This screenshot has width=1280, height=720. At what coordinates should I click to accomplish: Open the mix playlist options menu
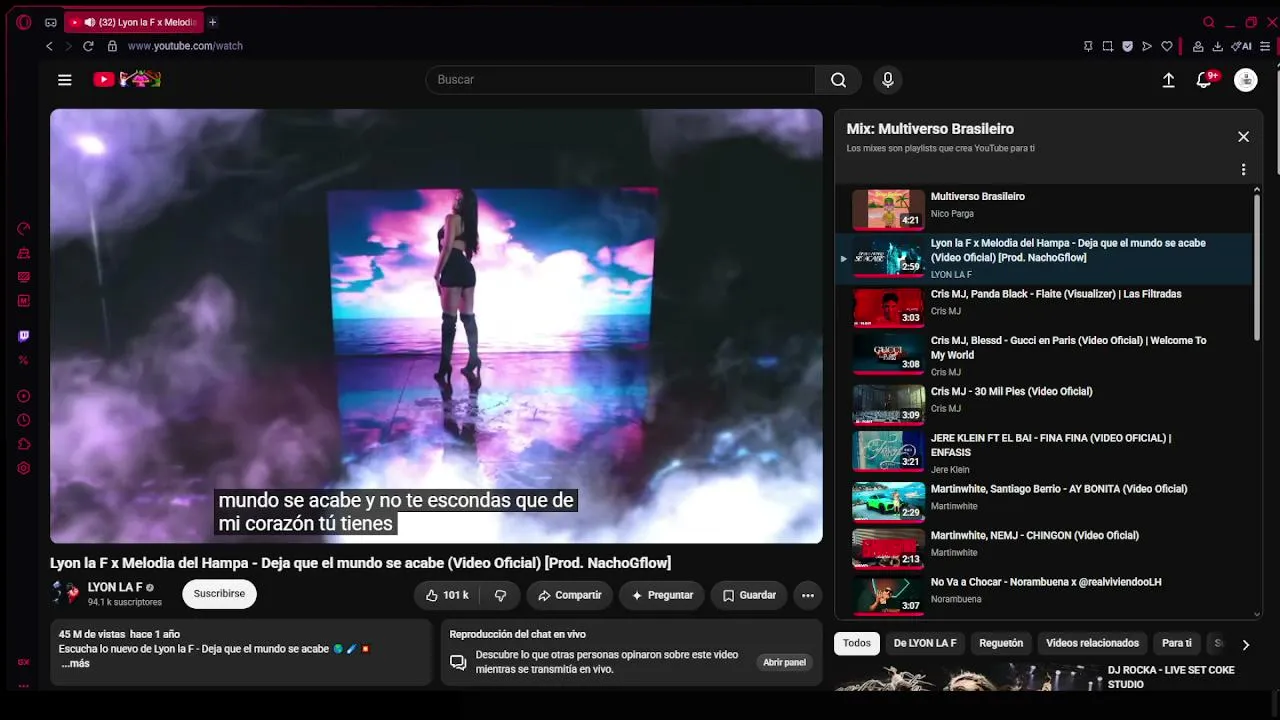click(x=1243, y=170)
